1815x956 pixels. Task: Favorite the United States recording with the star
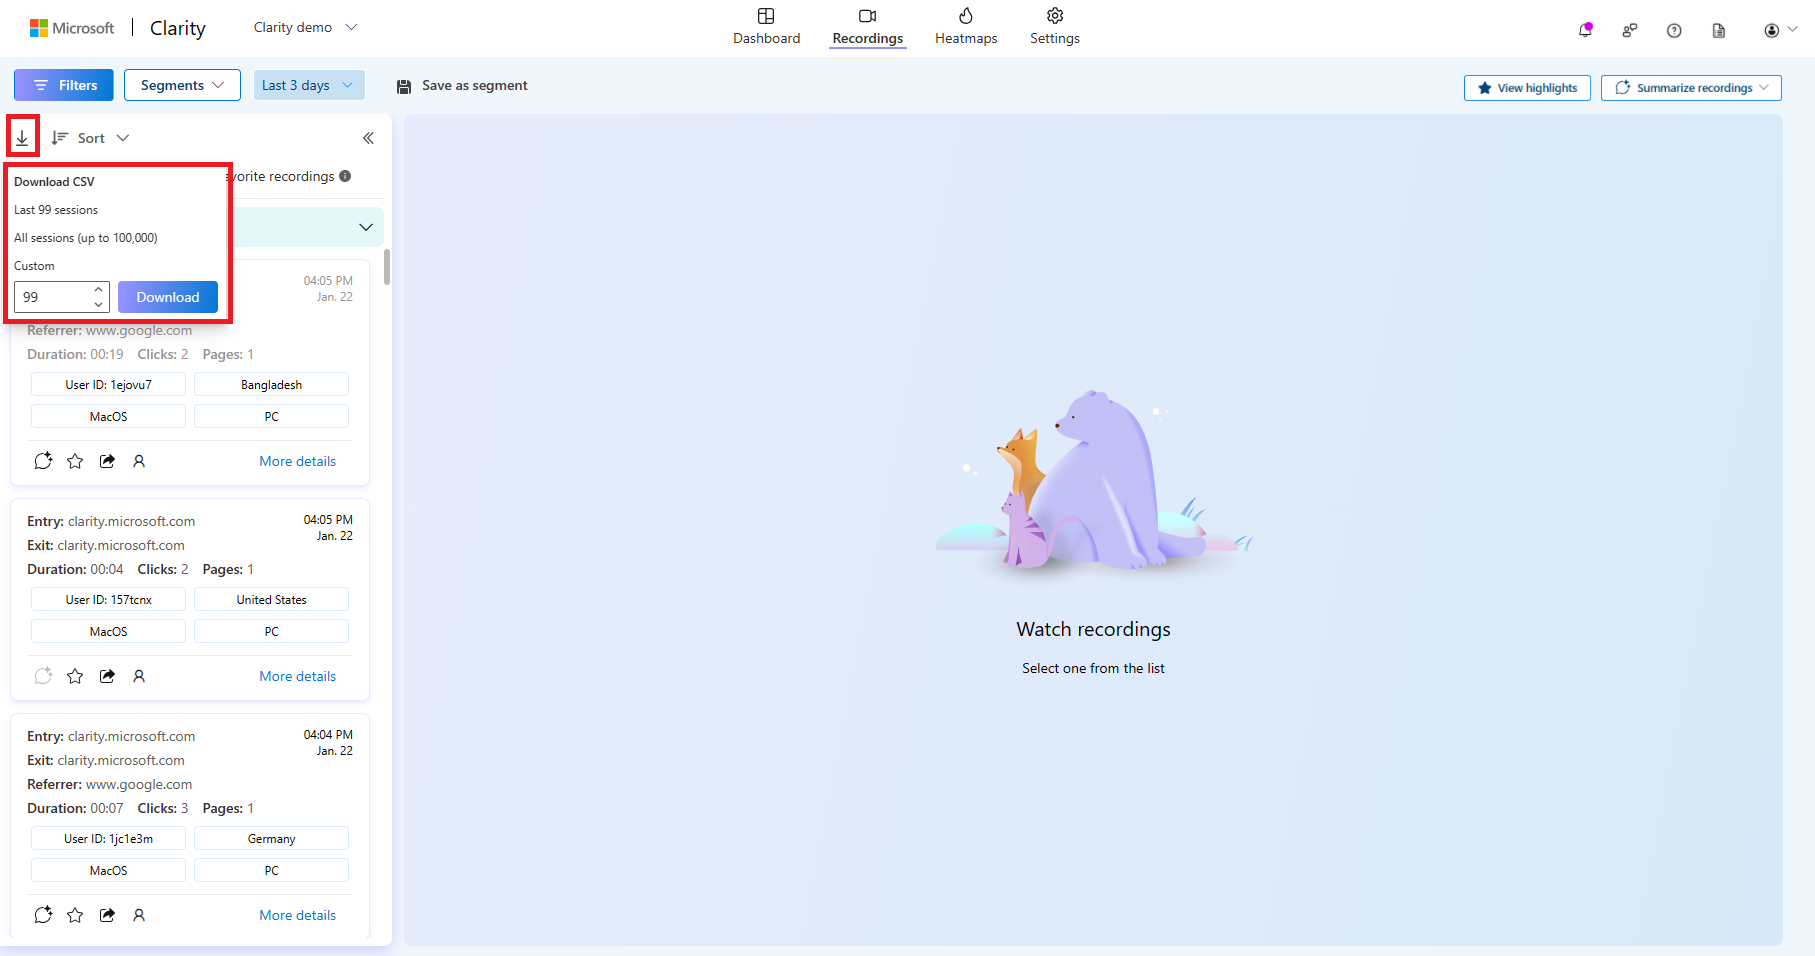(75, 676)
